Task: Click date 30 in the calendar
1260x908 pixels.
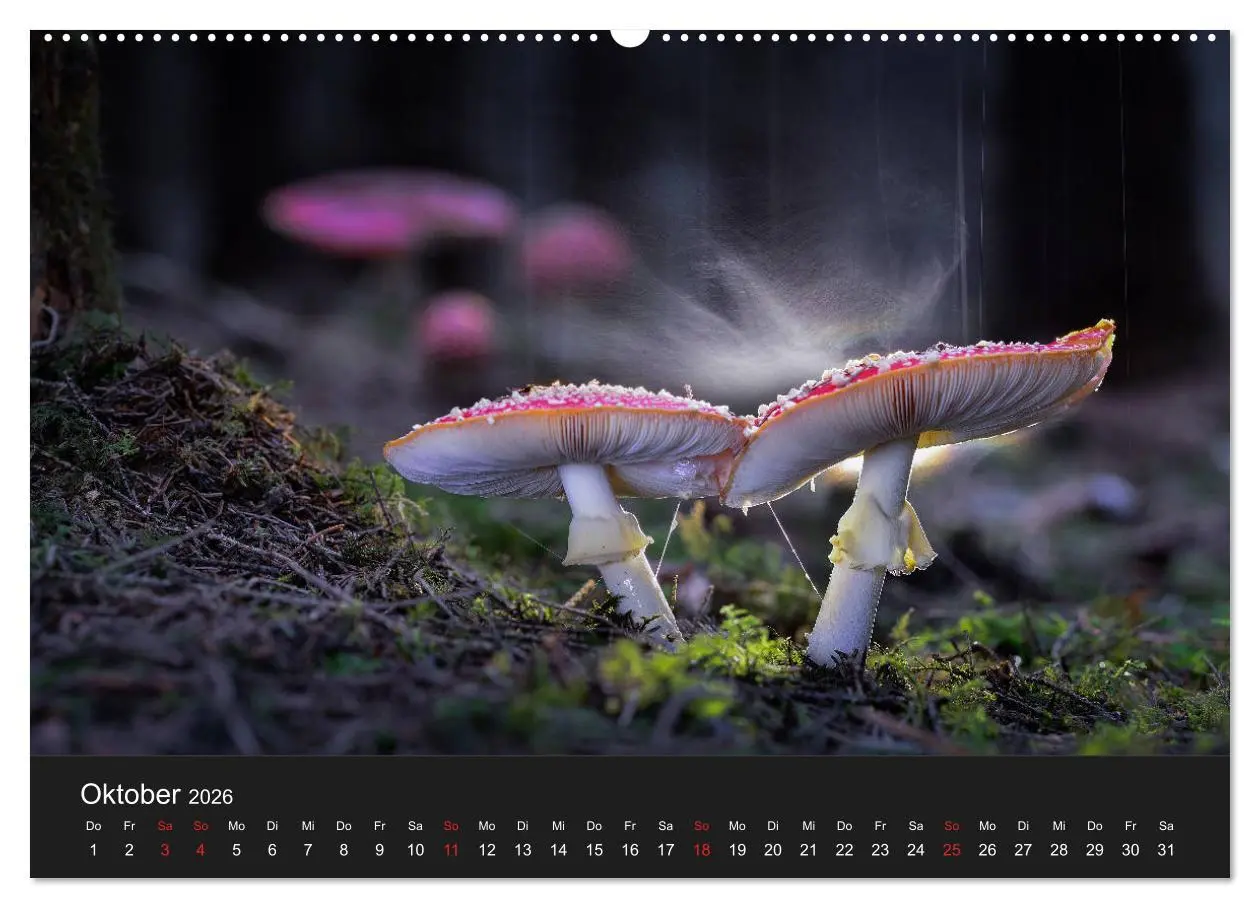Action: pyautogui.click(x=1131, y=850)
